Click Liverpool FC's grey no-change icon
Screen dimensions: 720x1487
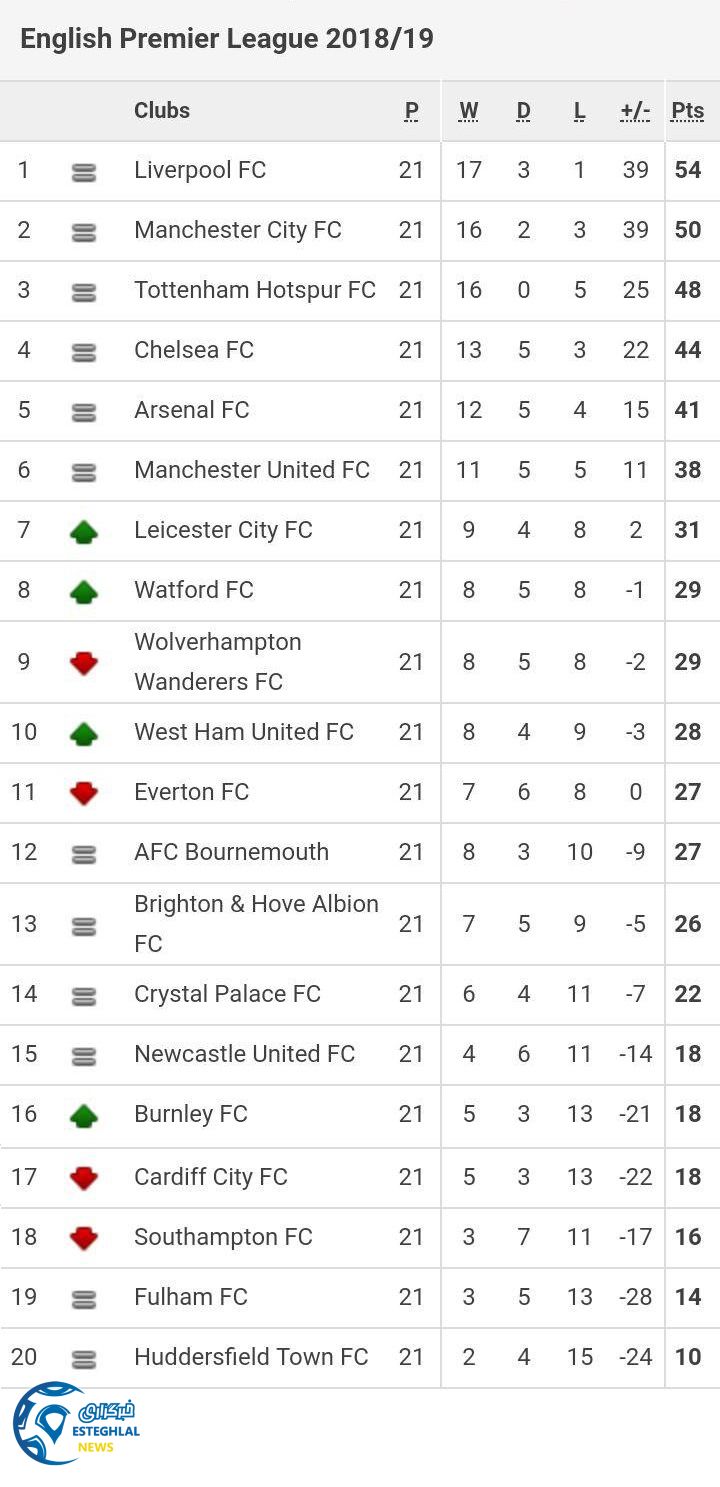(x=84, y=172)
